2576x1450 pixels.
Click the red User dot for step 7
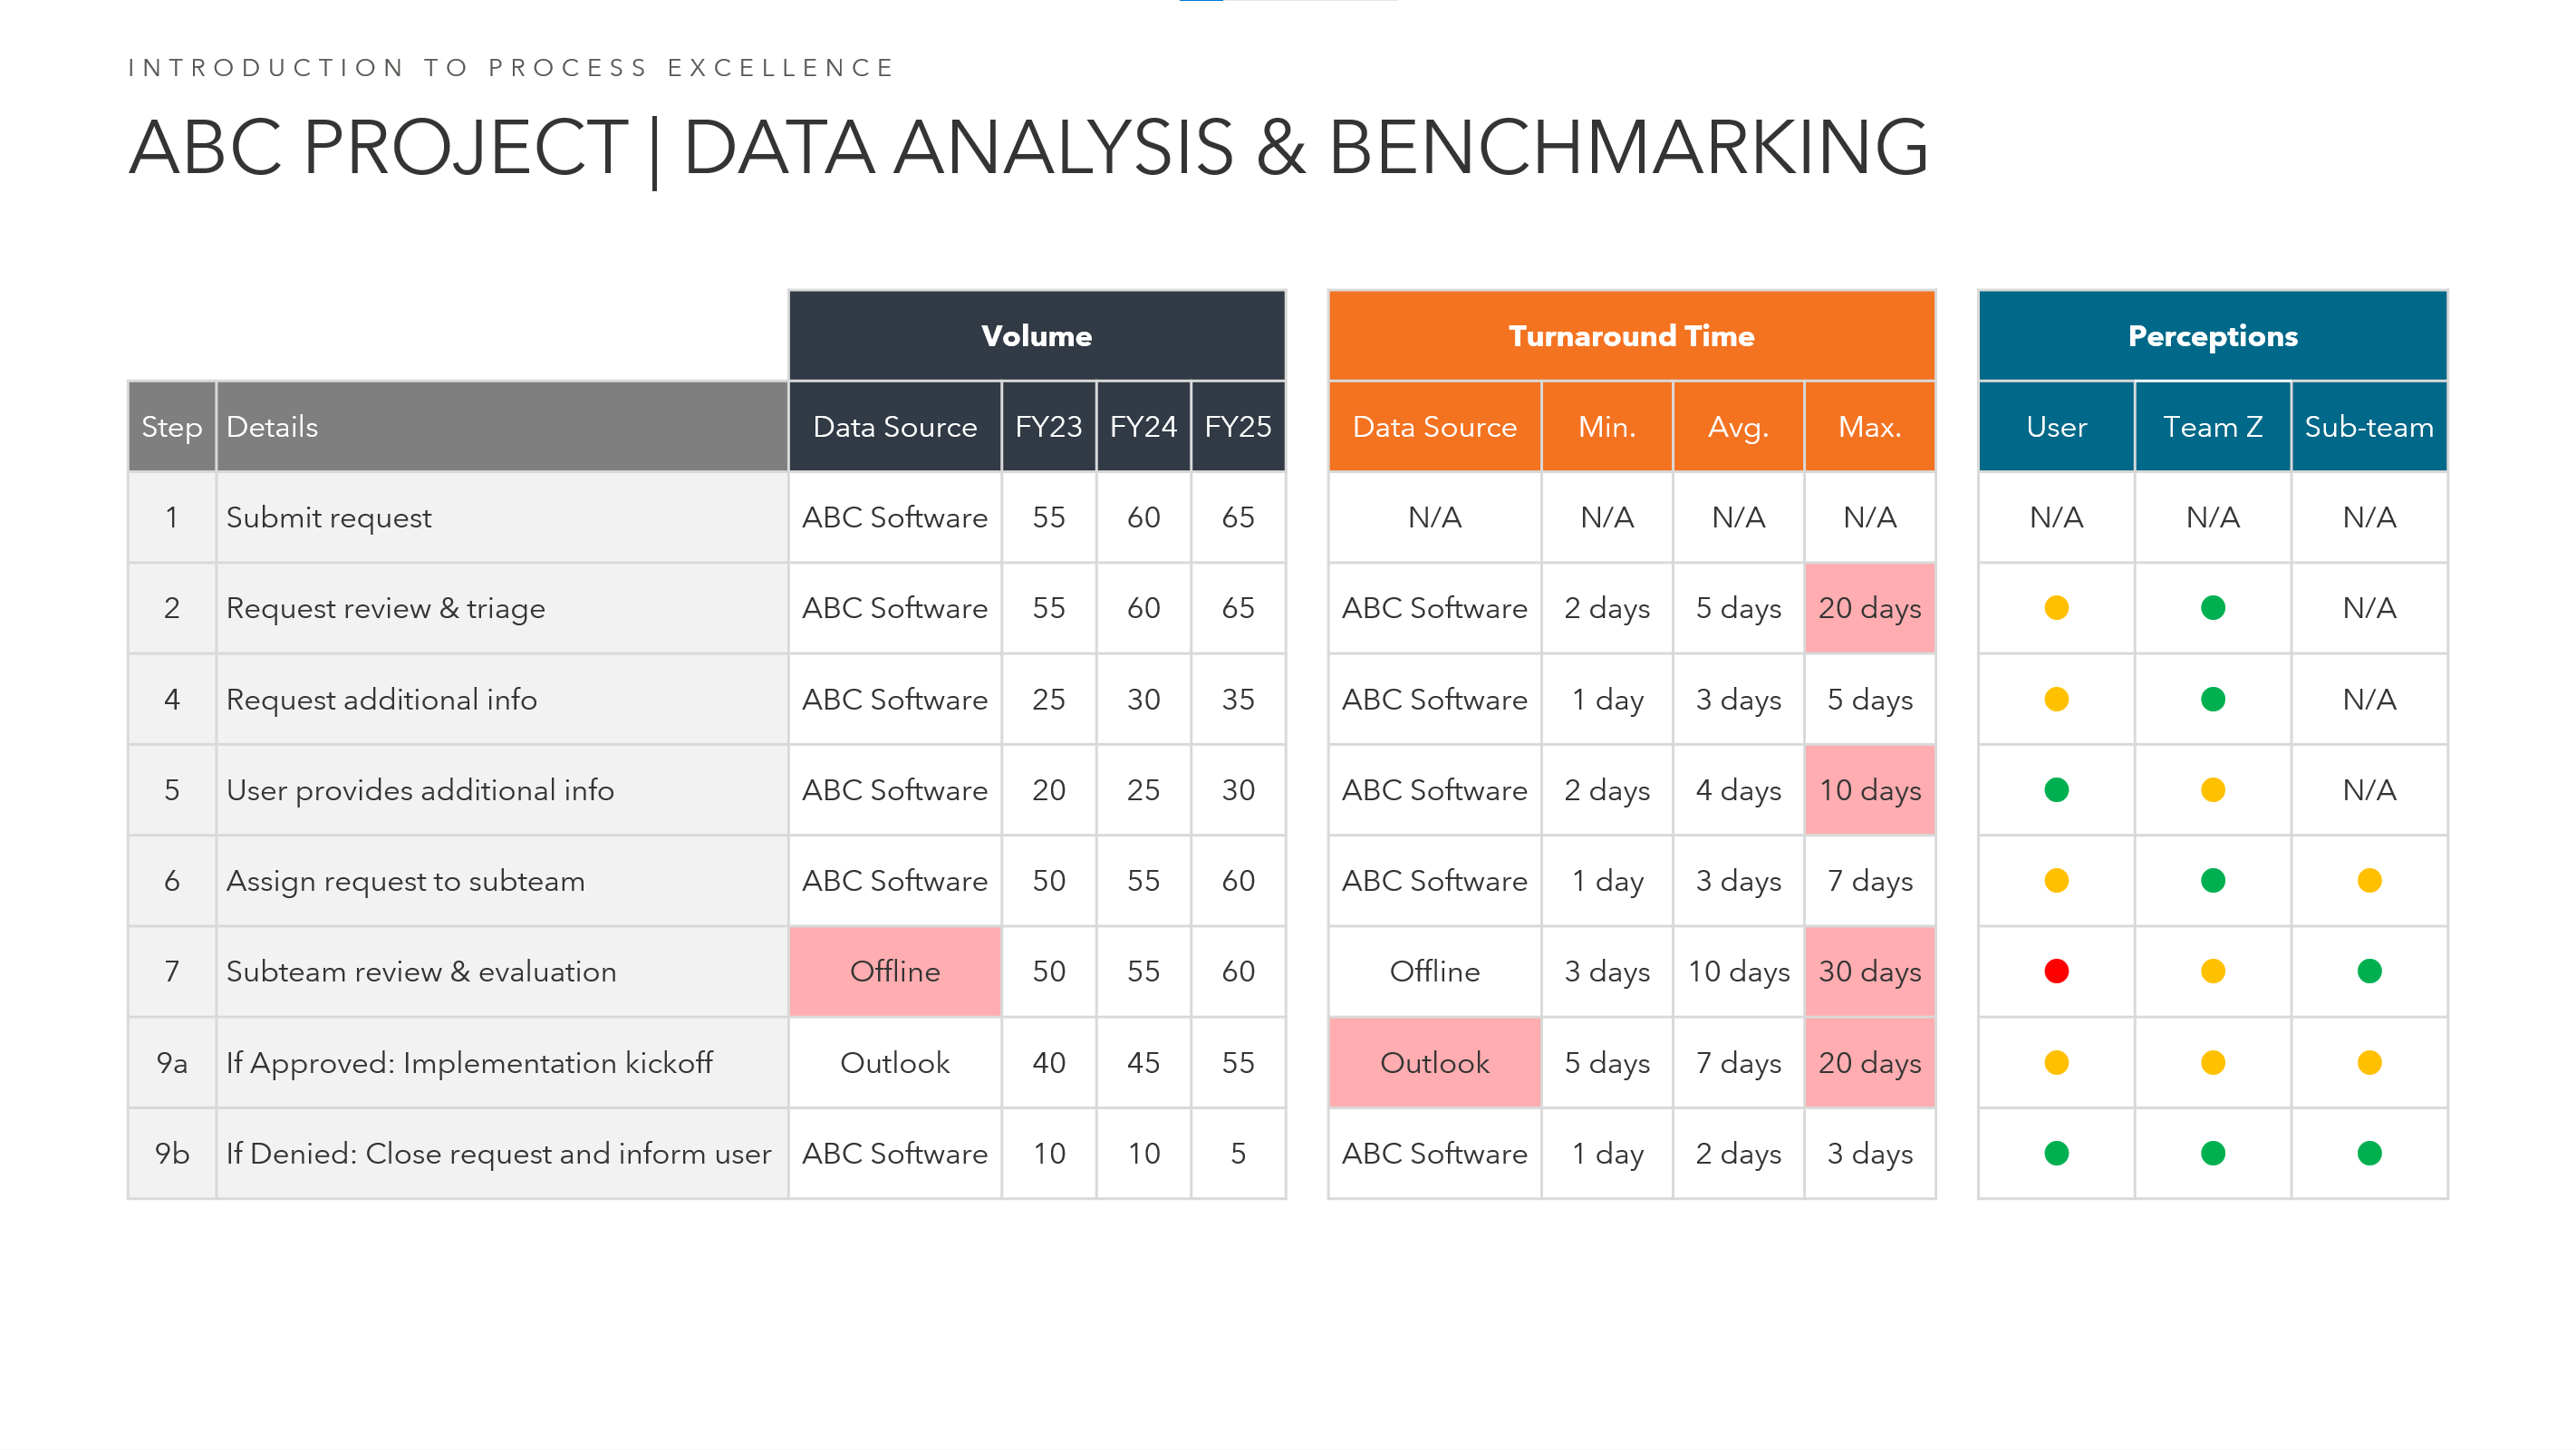tap(2056, 971)
